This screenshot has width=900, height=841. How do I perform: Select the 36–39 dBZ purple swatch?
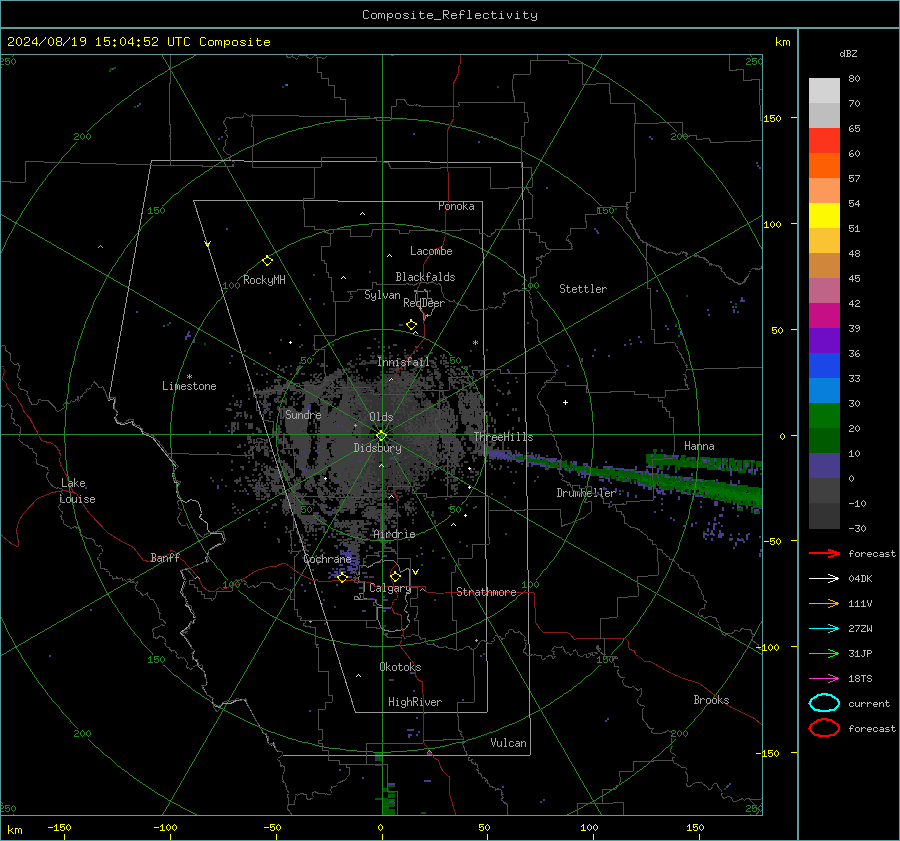[x=824, y=341]
